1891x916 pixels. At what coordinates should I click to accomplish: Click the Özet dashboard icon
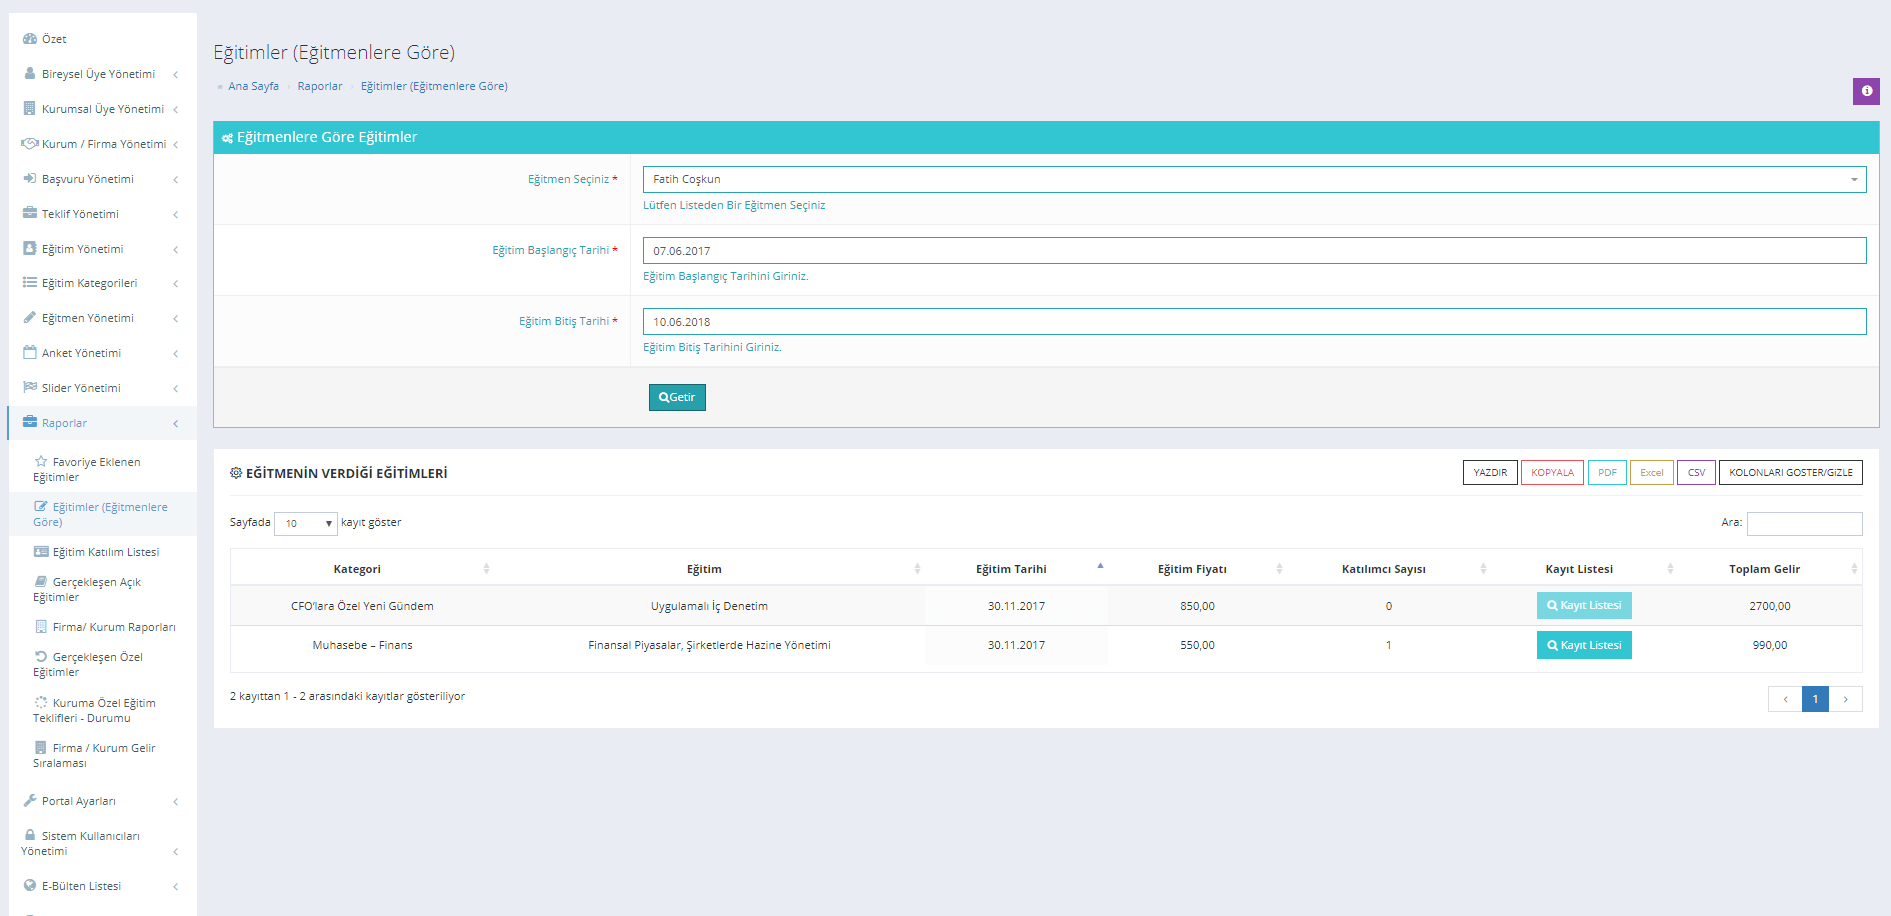click(x=29, y=38)
